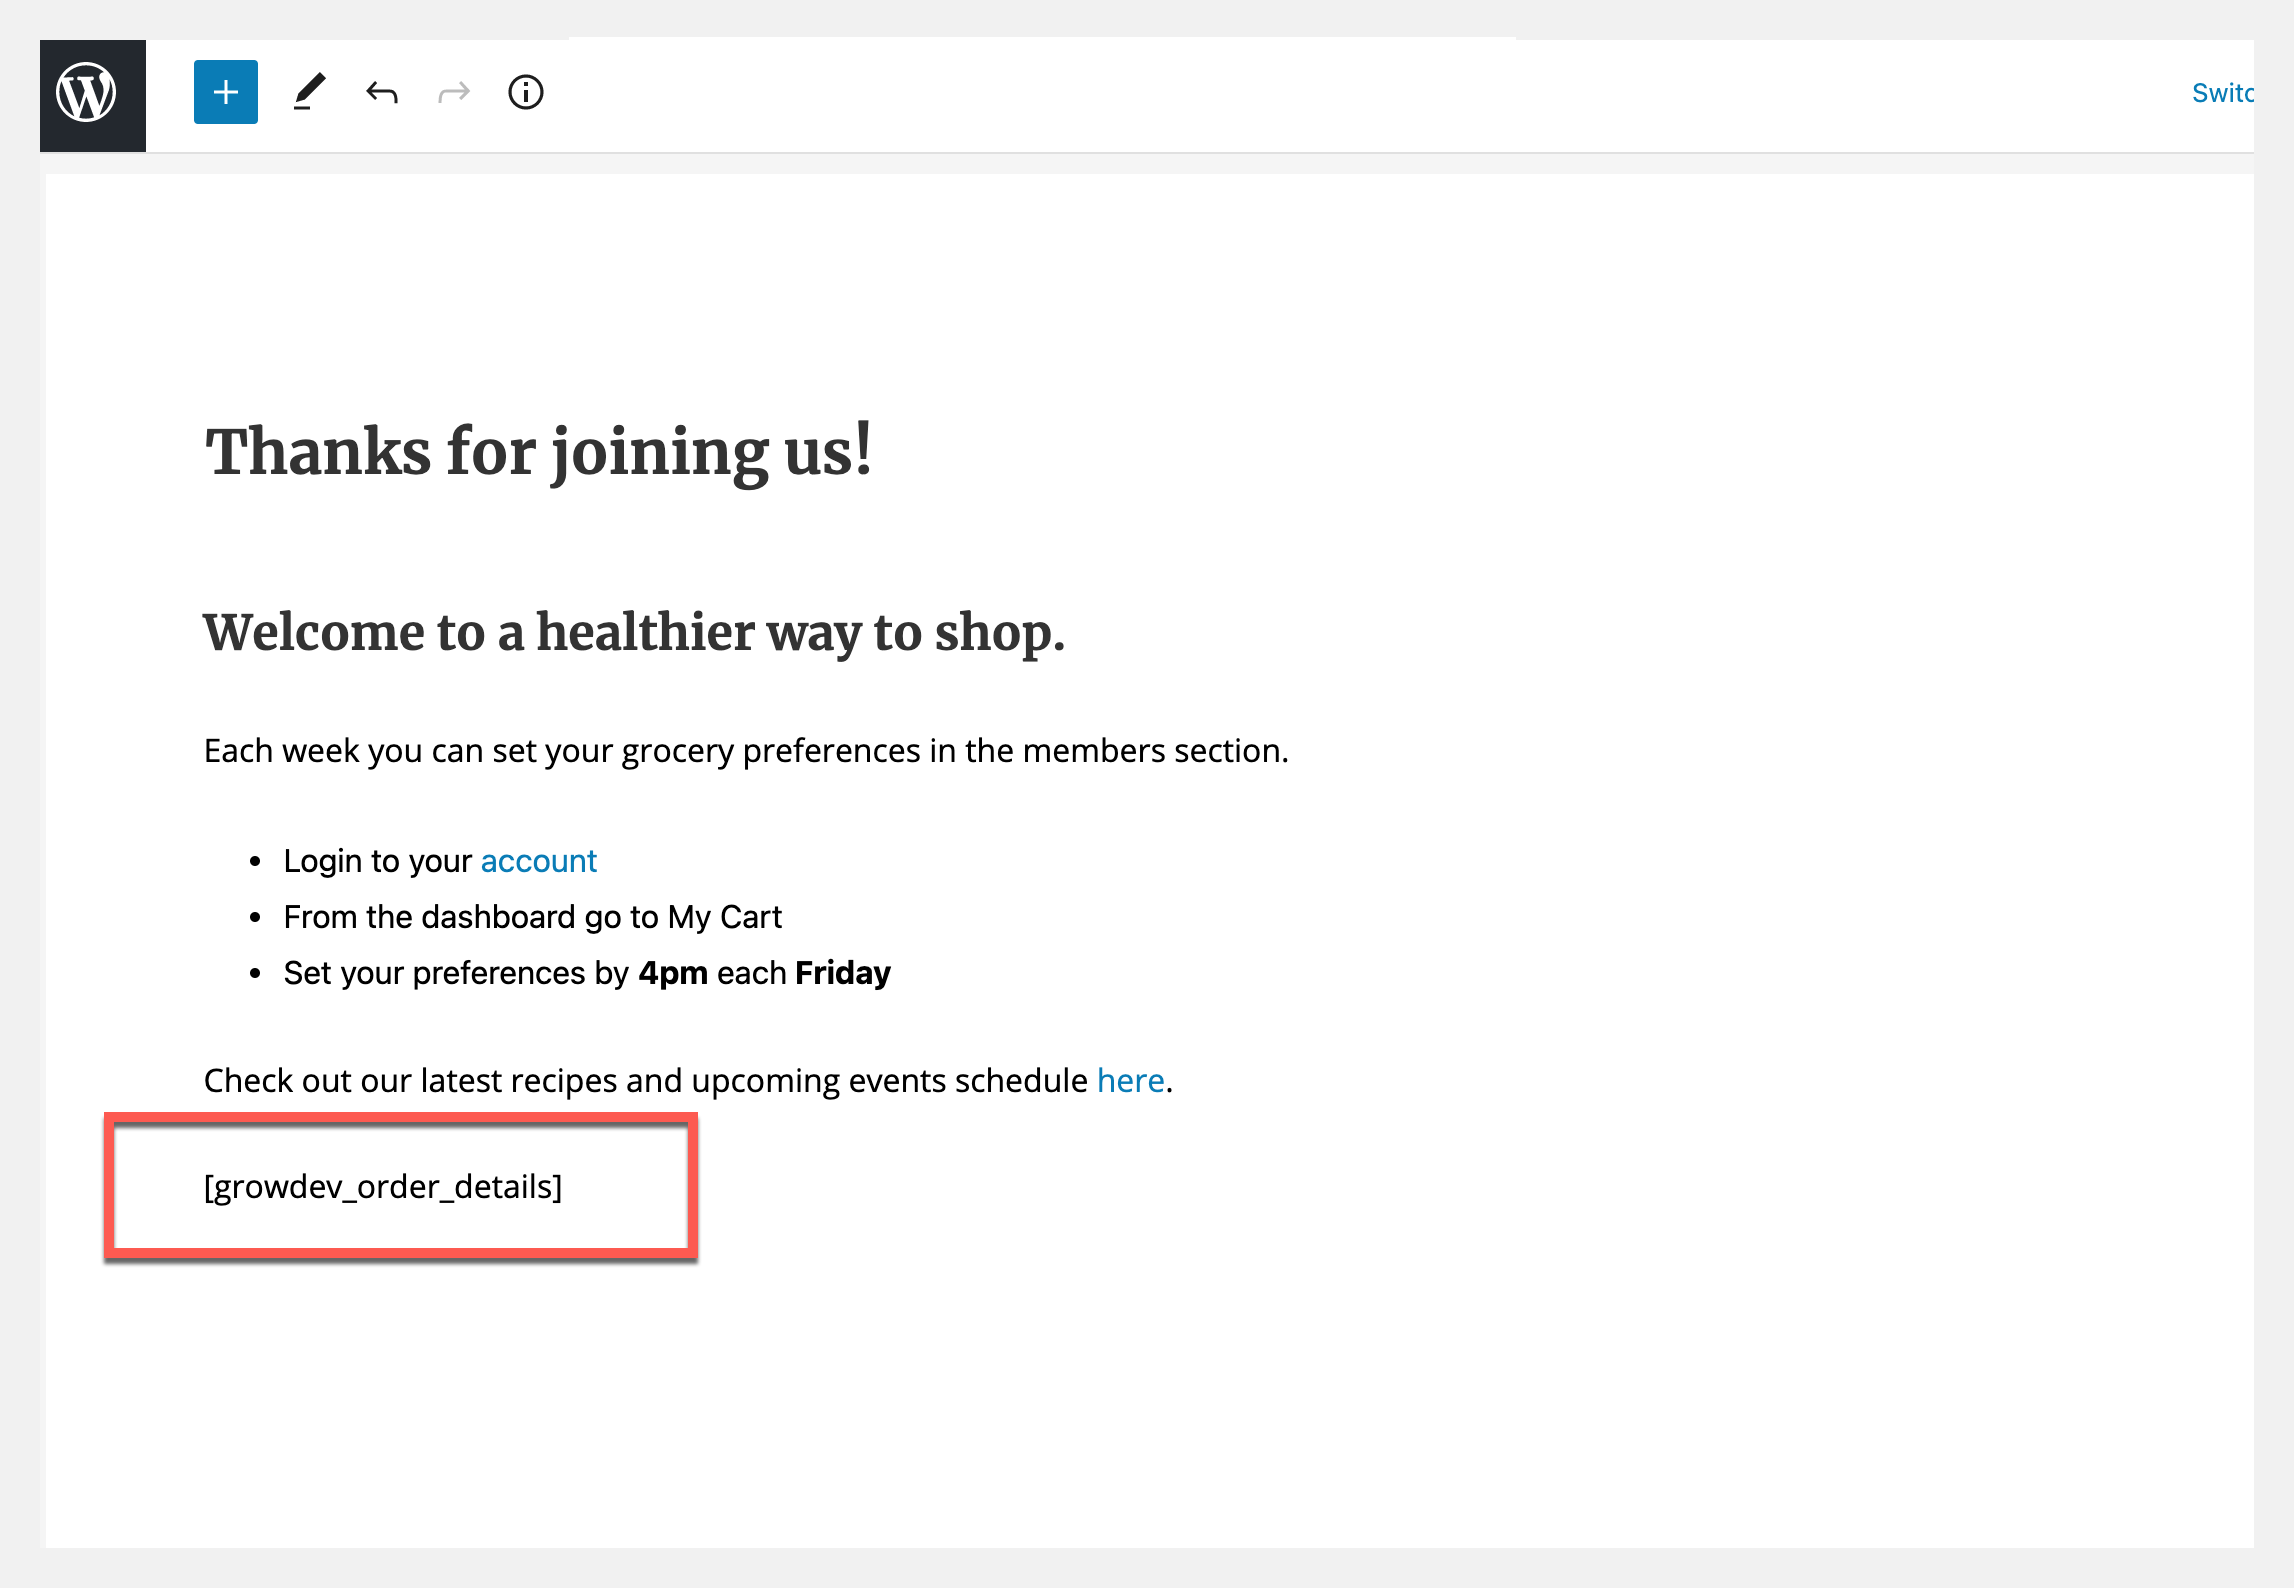Click the Redo arrow

(x=454, y=93)
